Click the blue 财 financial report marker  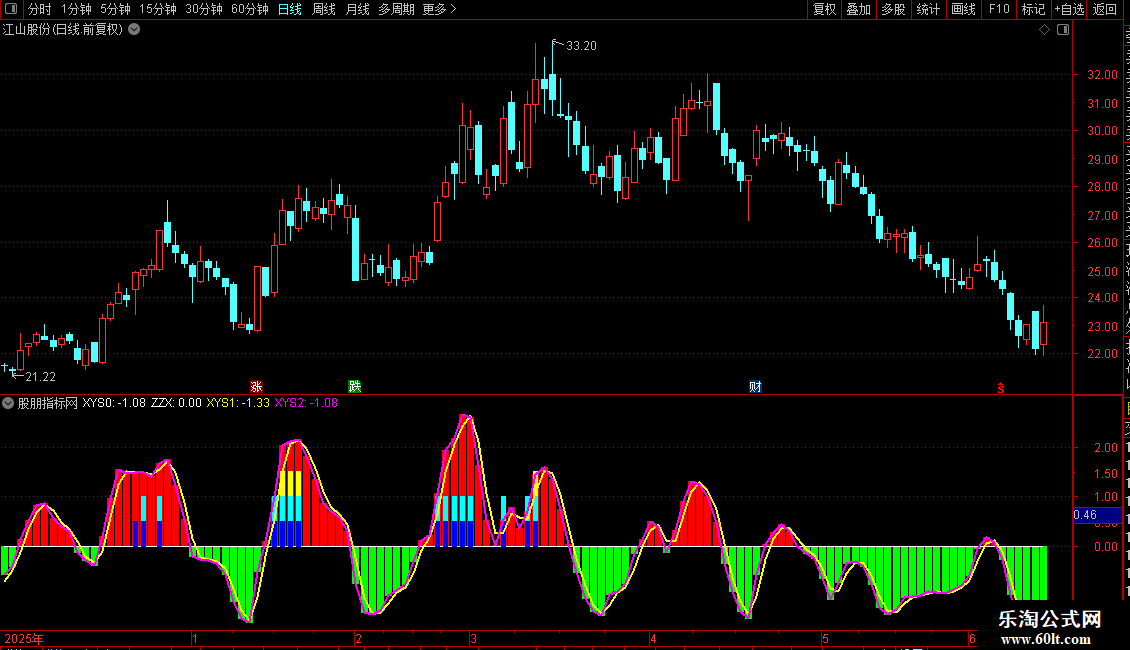(x=755, y=387)
